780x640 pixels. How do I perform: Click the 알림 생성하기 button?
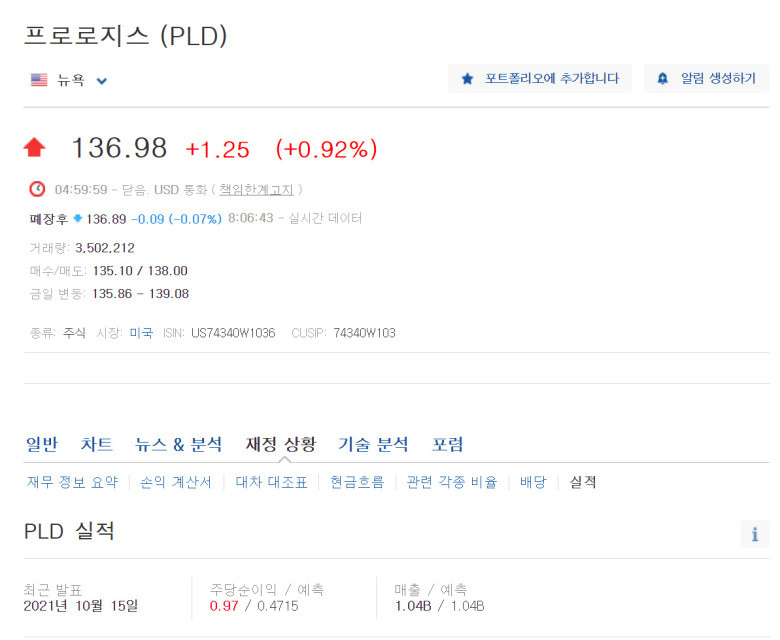point(706,79)
